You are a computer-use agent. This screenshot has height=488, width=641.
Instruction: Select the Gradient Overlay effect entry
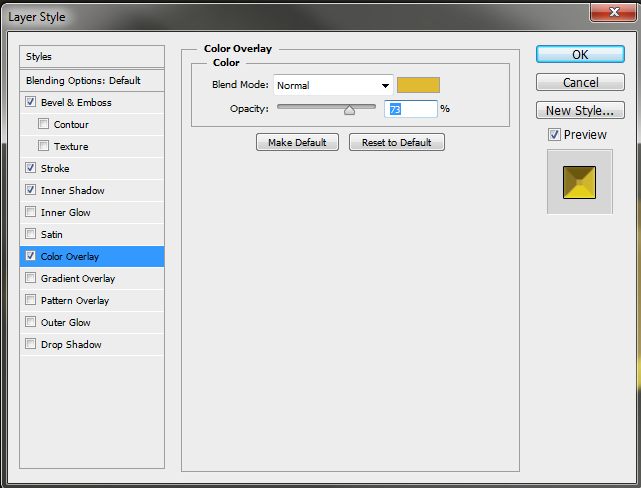[78, 278]
